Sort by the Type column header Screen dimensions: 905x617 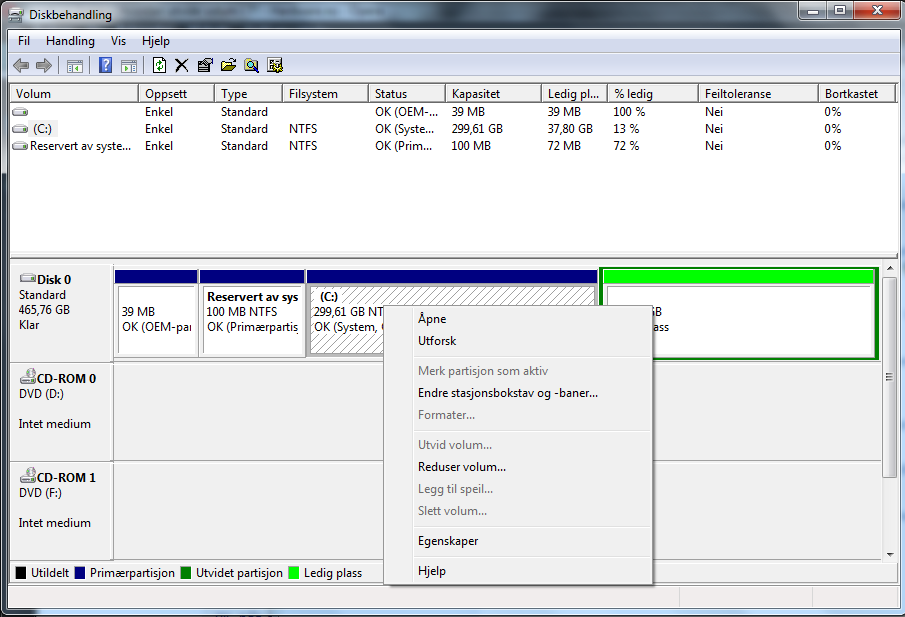coord(248,94)
